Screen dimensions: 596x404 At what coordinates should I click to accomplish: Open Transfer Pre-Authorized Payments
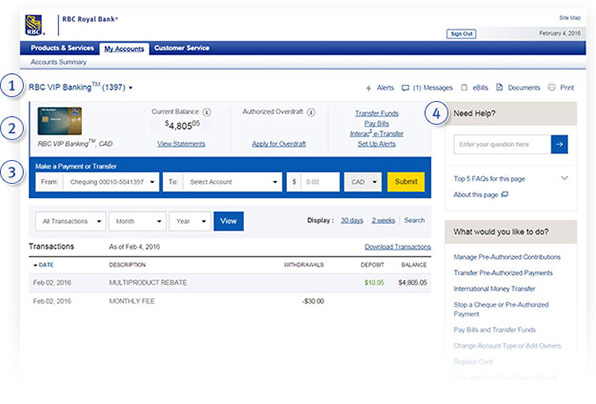tap(503, 273)
